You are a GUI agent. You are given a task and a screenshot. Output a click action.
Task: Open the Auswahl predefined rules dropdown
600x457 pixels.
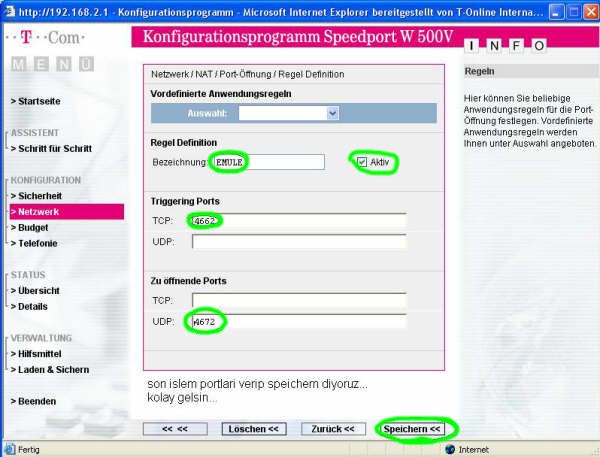(x=289, y=113)
